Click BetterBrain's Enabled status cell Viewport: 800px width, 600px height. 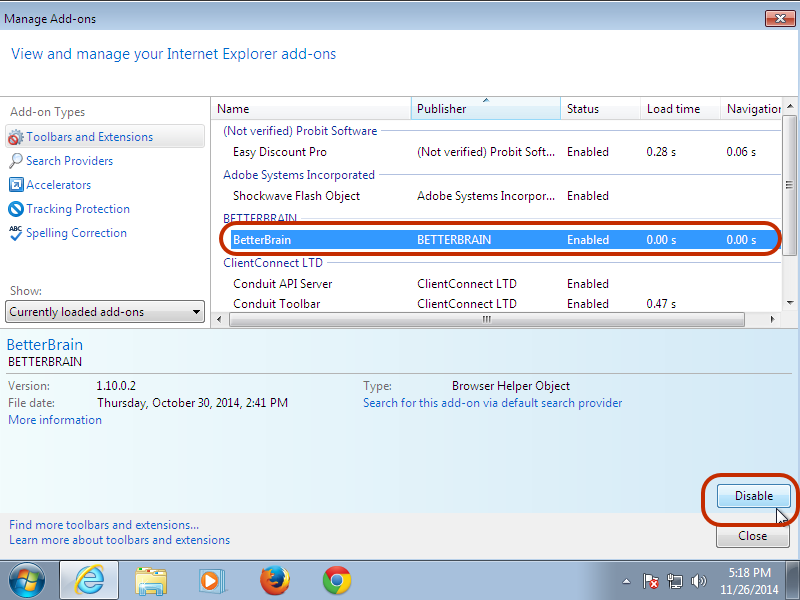588,240
